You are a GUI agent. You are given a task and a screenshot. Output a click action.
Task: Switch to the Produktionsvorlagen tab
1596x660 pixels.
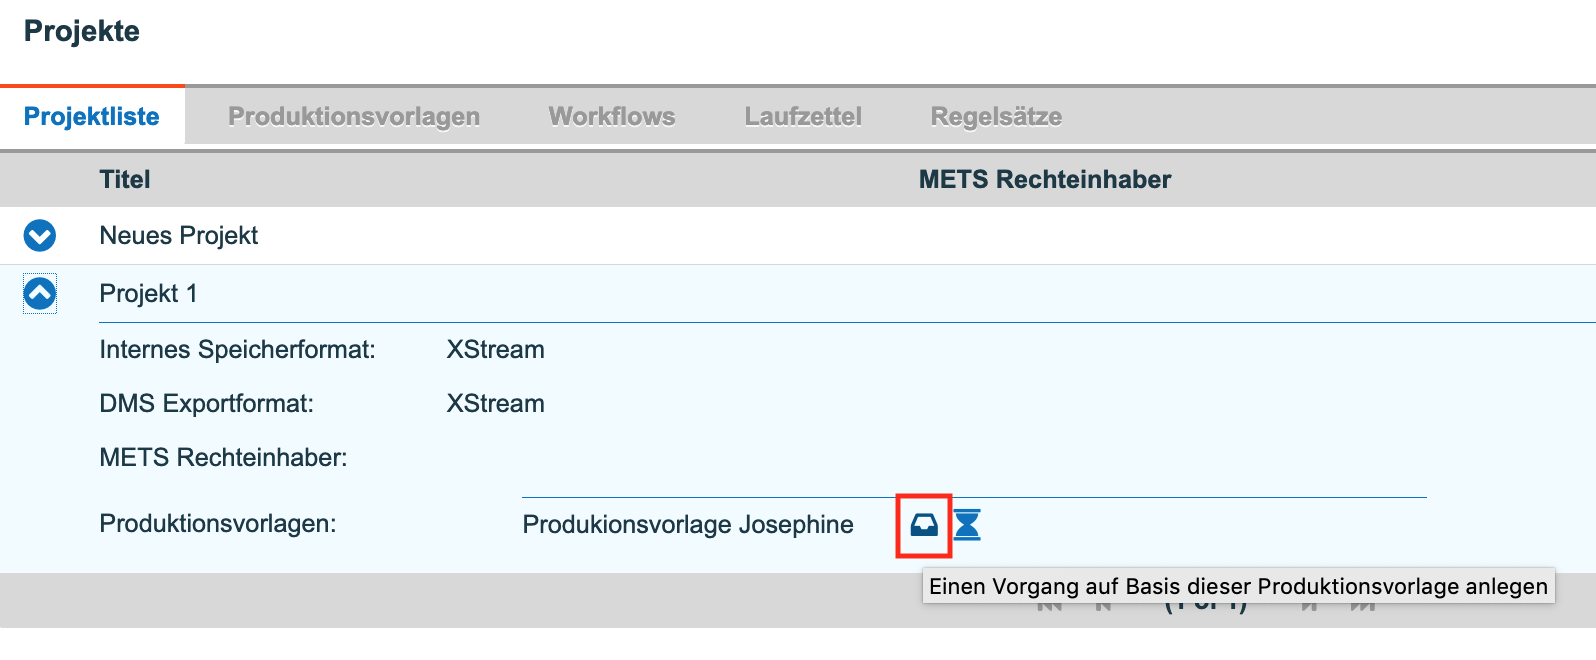click(354, 116)
